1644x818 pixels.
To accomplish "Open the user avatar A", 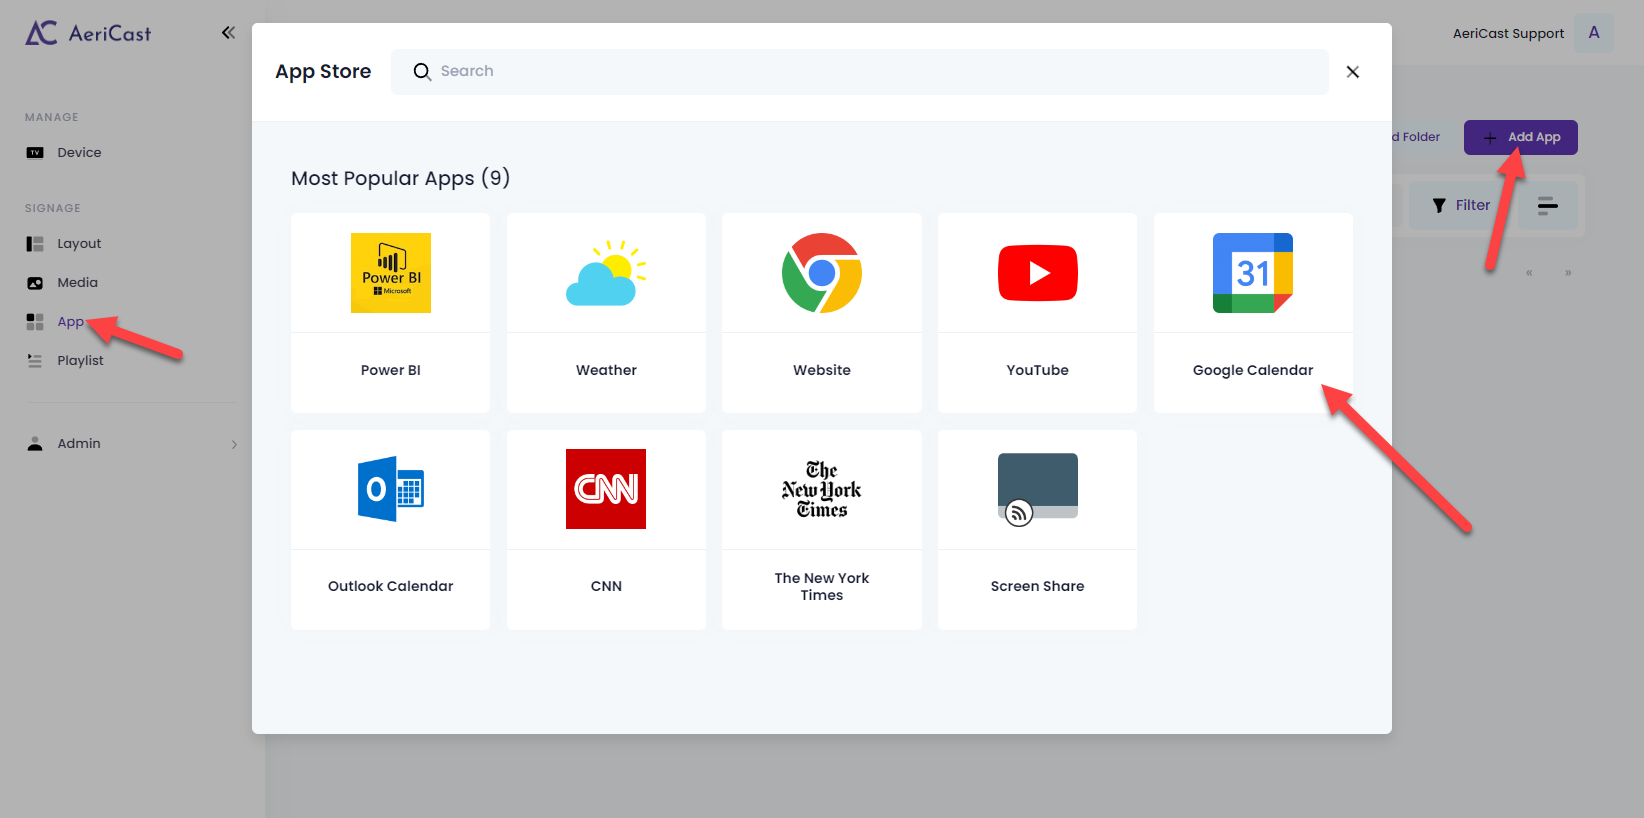I will 1594,33.
